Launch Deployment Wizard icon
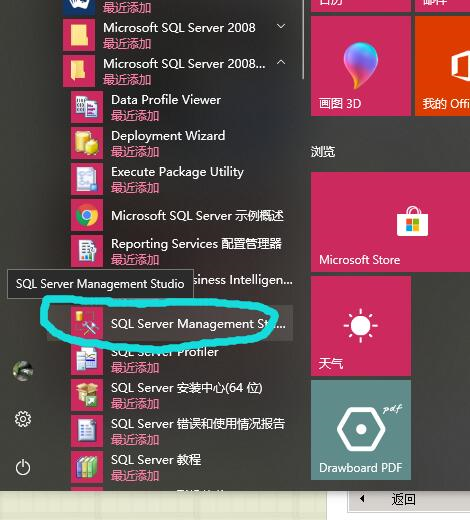Screen dimensions: 470x520 pos(87,143)
